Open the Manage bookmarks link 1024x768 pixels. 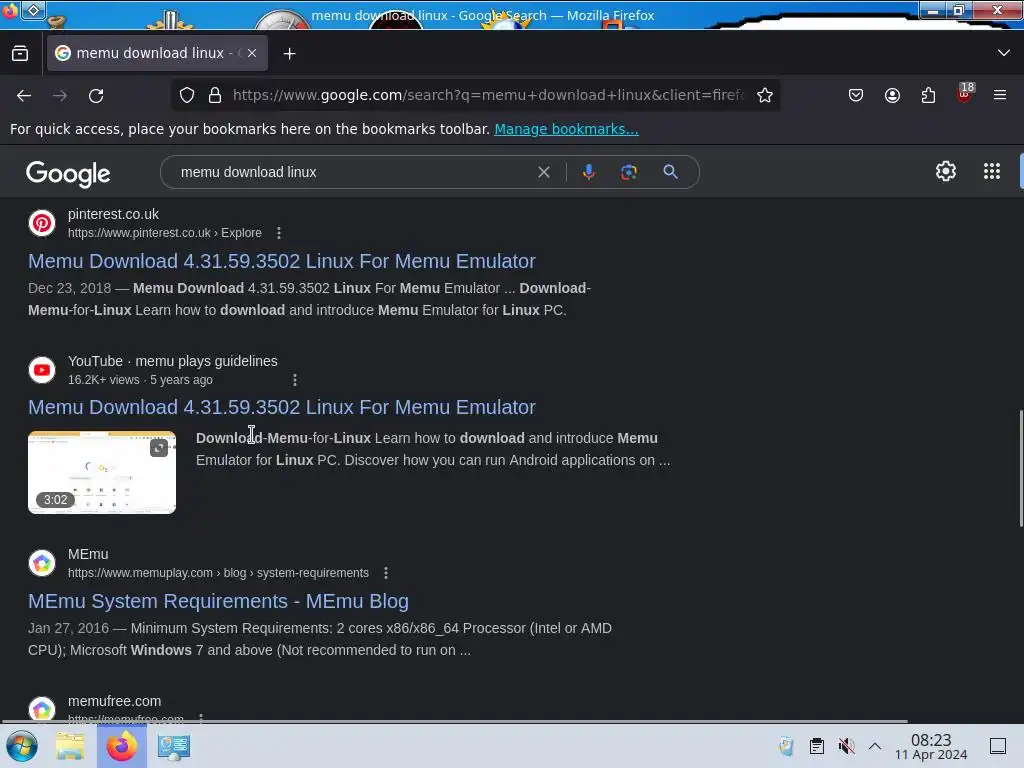tap(566, 129)
